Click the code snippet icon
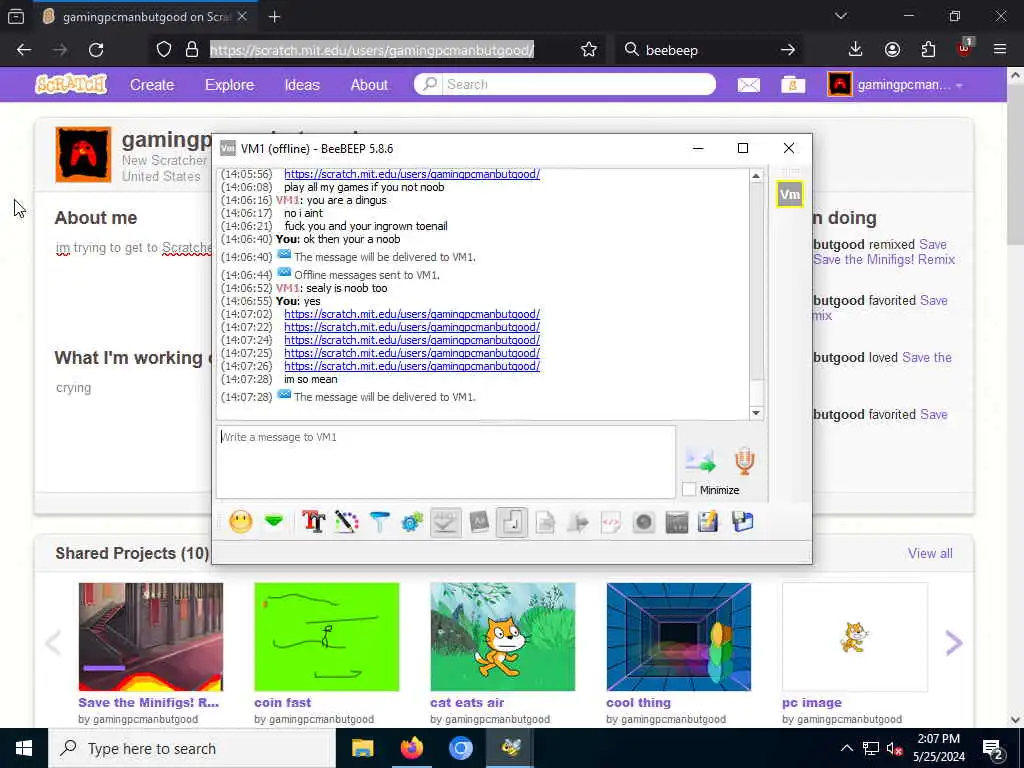The image size is (1024, 768). click(611, 522)
